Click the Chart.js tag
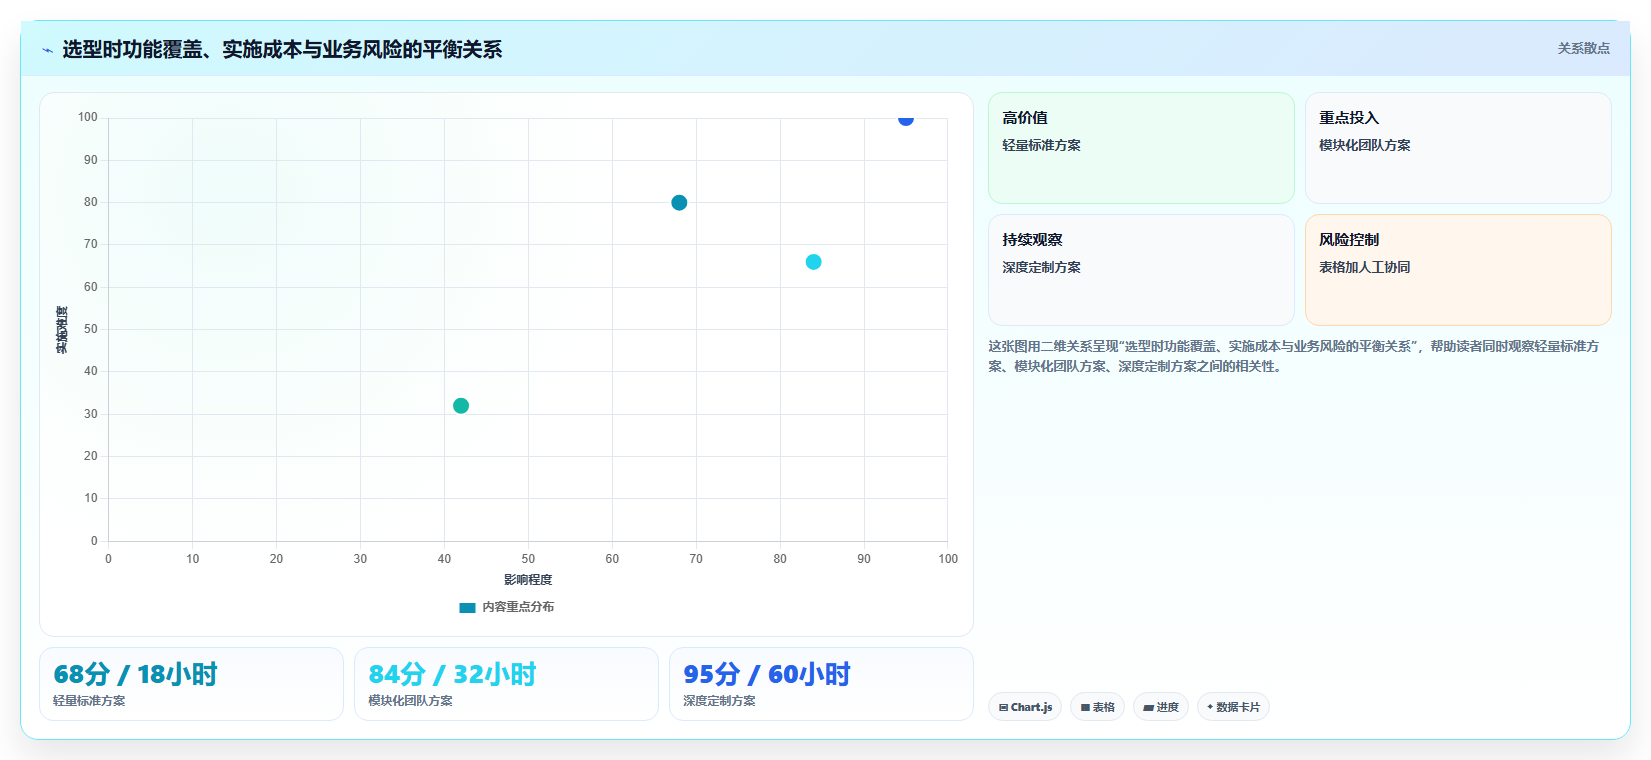Screen dimensions: 1651x760 1025,707
